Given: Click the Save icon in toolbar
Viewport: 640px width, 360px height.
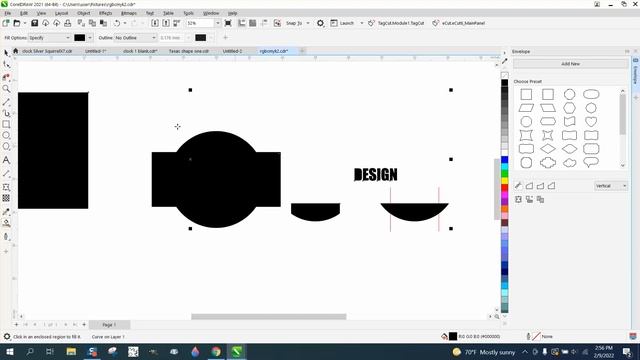Looking at the screenshot, I should click(x=34, y=23).
